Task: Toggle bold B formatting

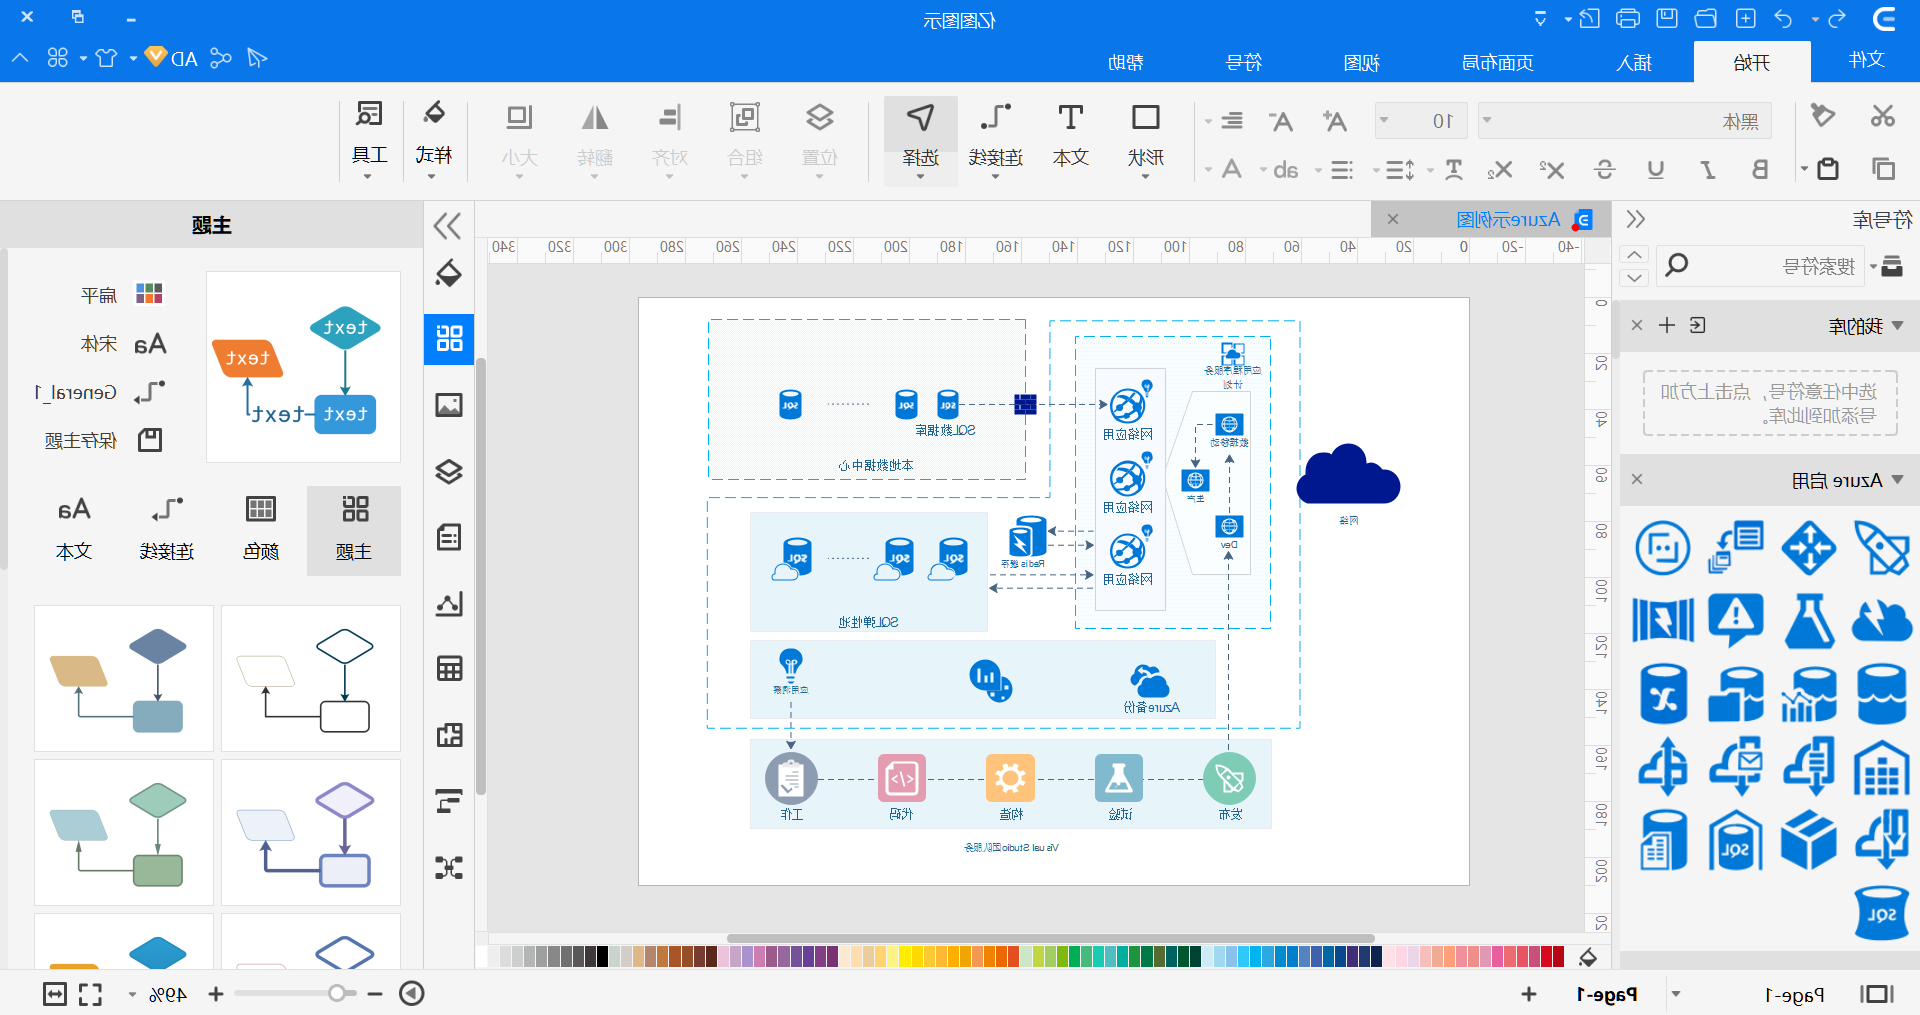Action: point(1760,170)
